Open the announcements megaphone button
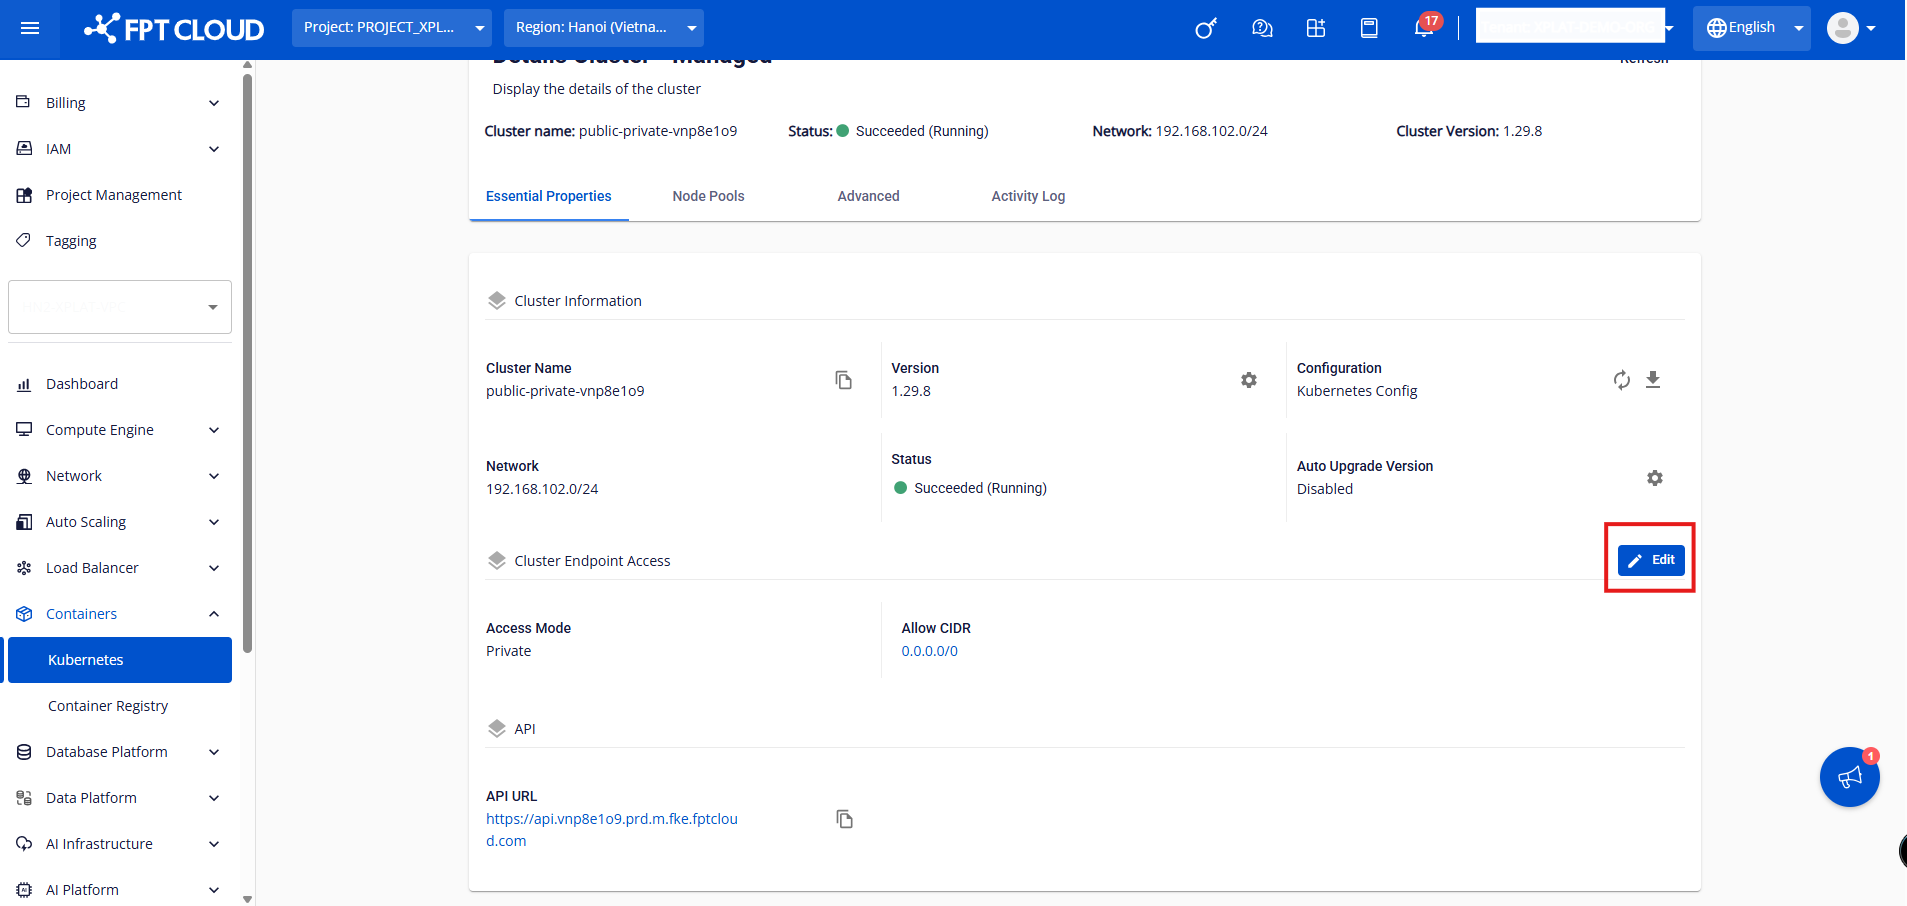This screenshot has height=906, width=1907. [1849, 777]
